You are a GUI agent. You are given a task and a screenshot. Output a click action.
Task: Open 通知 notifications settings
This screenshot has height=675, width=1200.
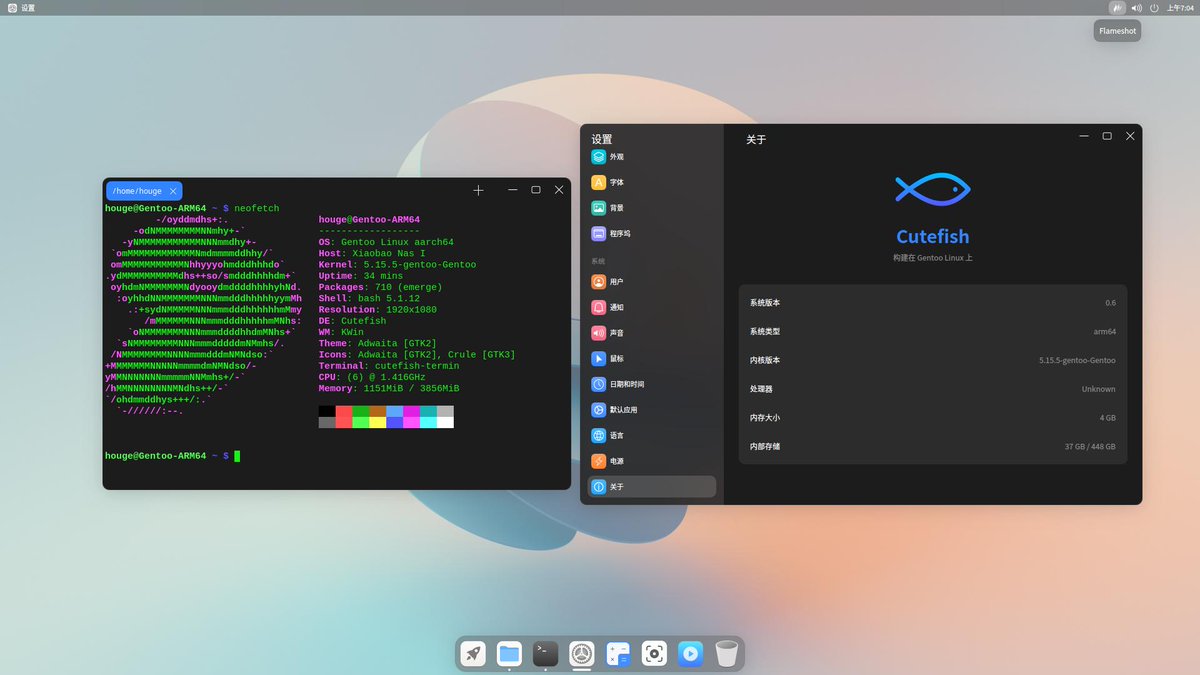[652, 307]
